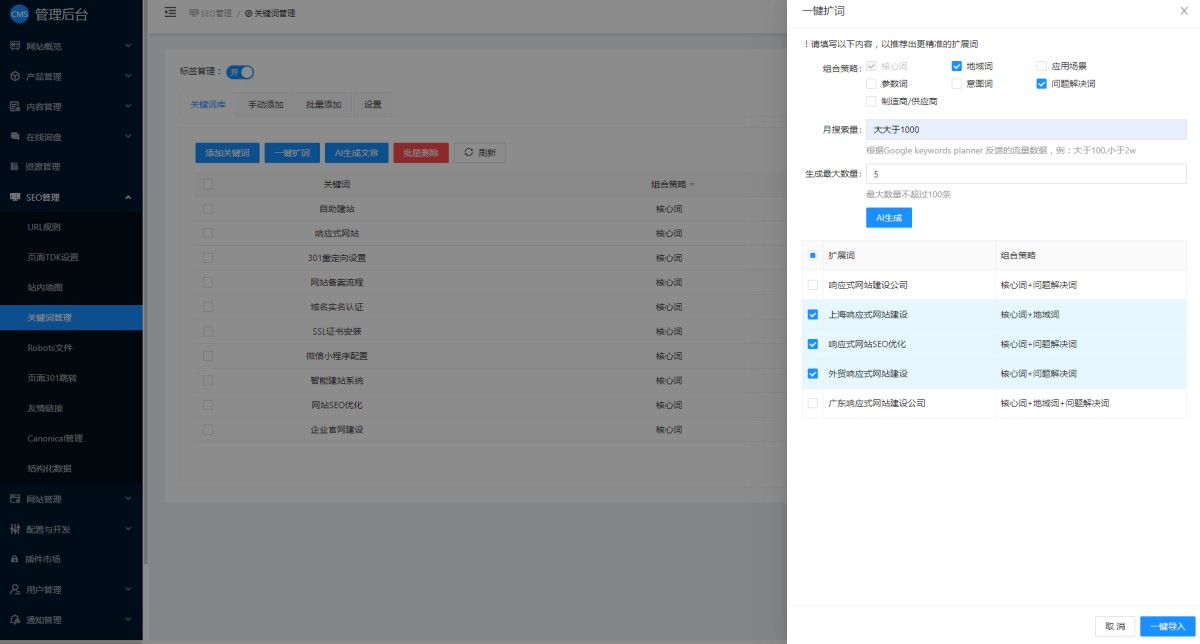Check the 应用场景 strategy checkbox
Screen dimensions: 1200x644
[x=1042, y=66]
